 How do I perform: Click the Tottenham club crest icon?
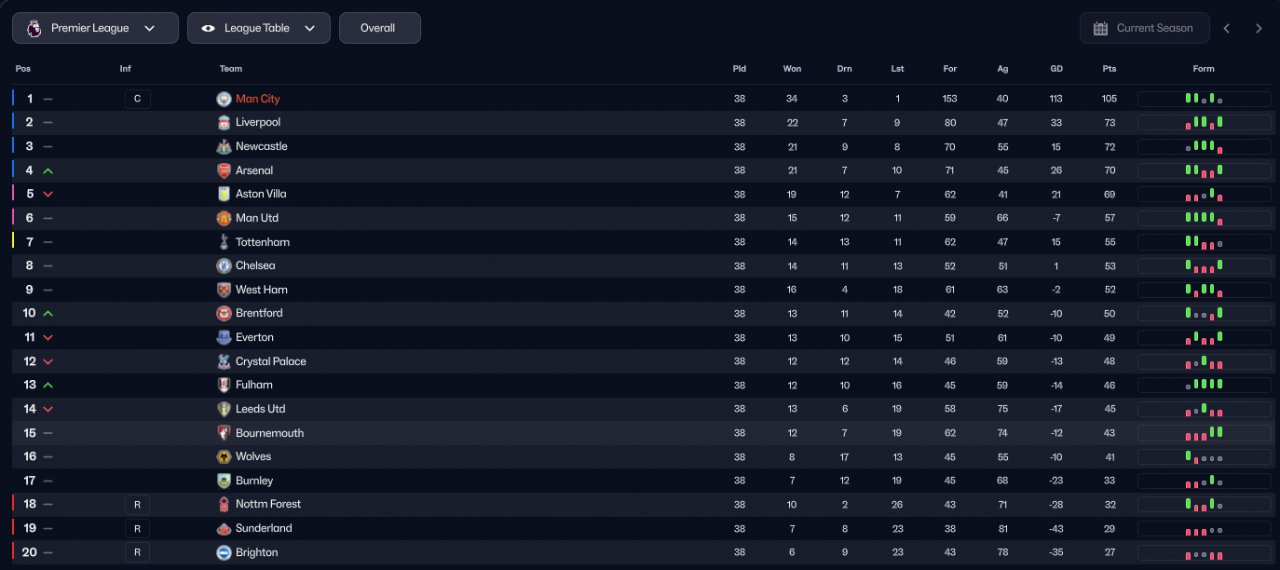pyautogui.click(x=224, y=242)
